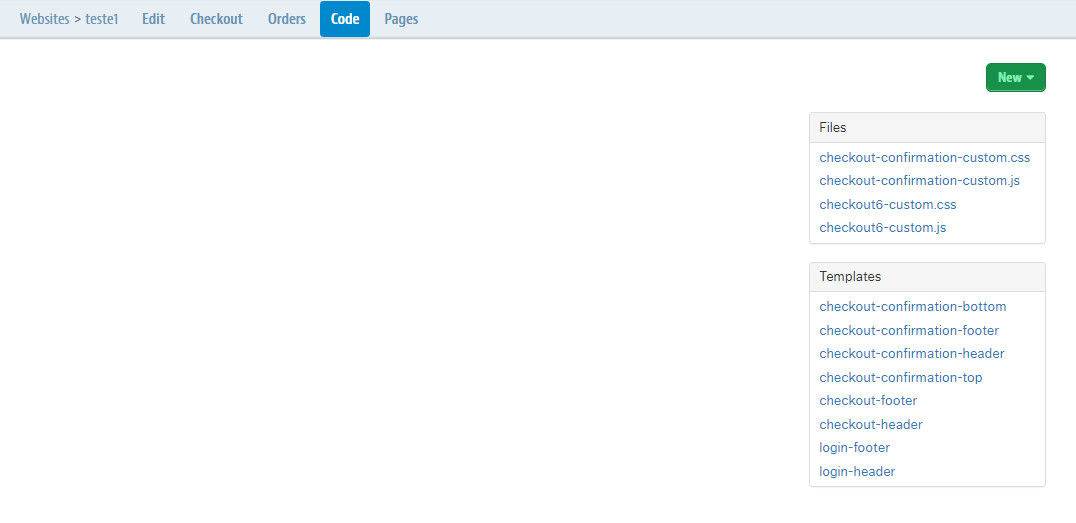The image size is (1076, 523).
Task: Open the checkout6-custom.css file
Action: (x=887, y=205)
